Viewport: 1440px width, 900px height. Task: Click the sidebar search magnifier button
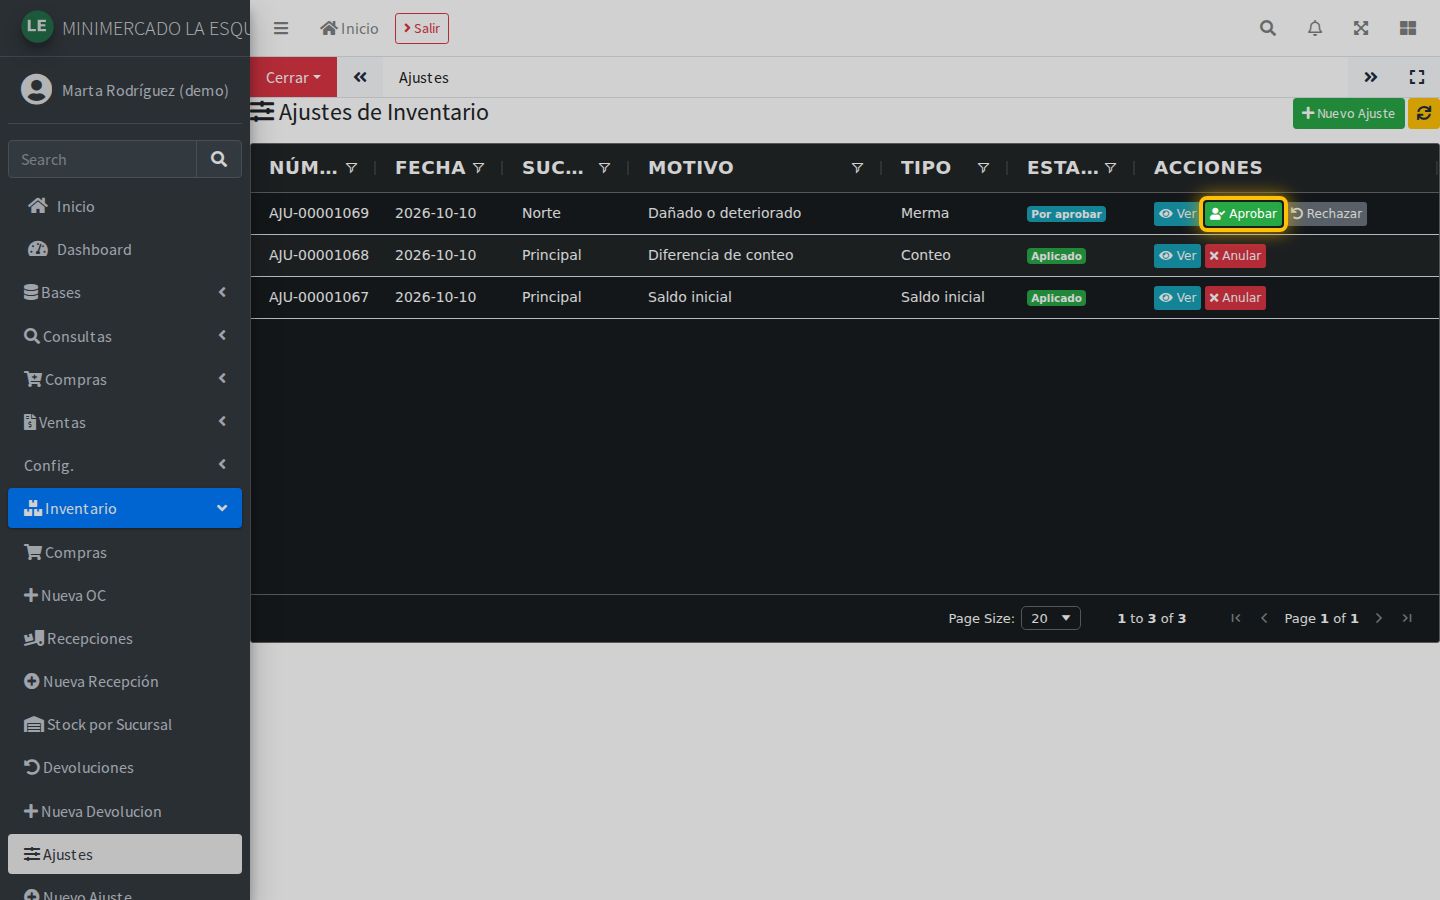(219, 159)
